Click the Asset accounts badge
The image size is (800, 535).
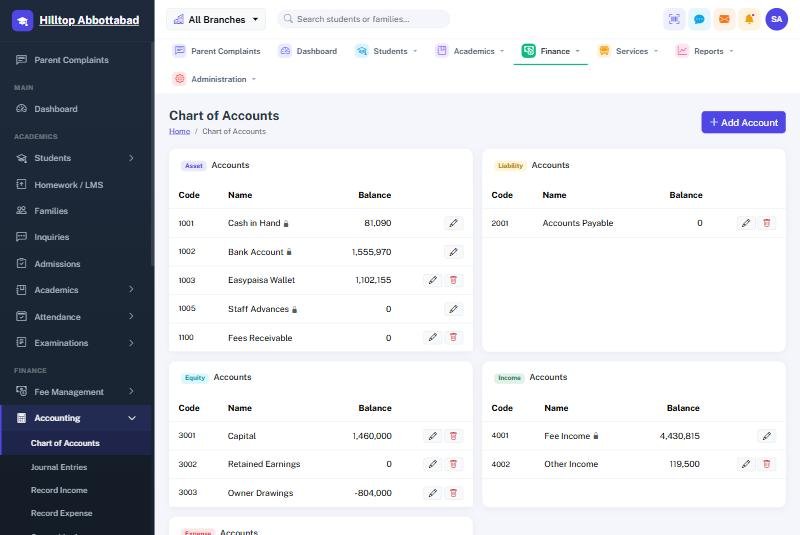click(194, 166)
